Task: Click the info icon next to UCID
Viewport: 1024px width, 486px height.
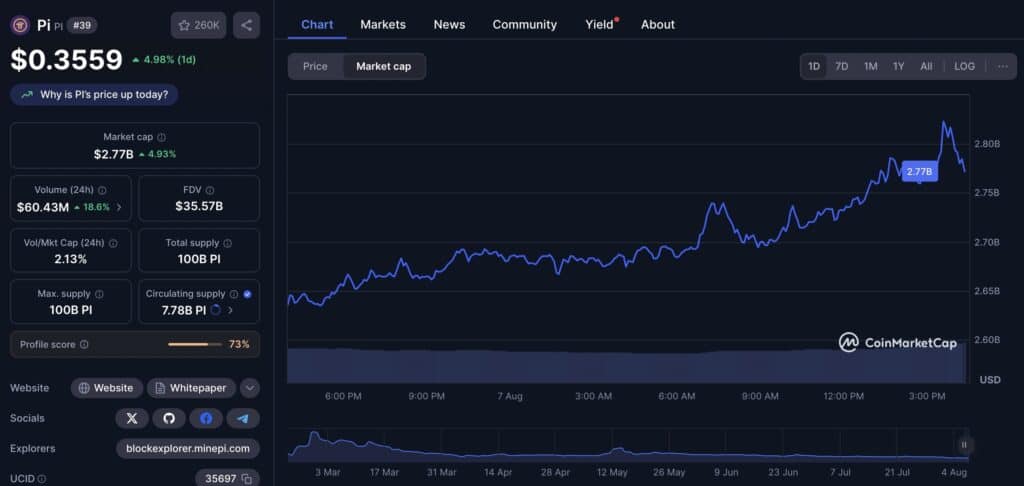Action: coord(42,479)
